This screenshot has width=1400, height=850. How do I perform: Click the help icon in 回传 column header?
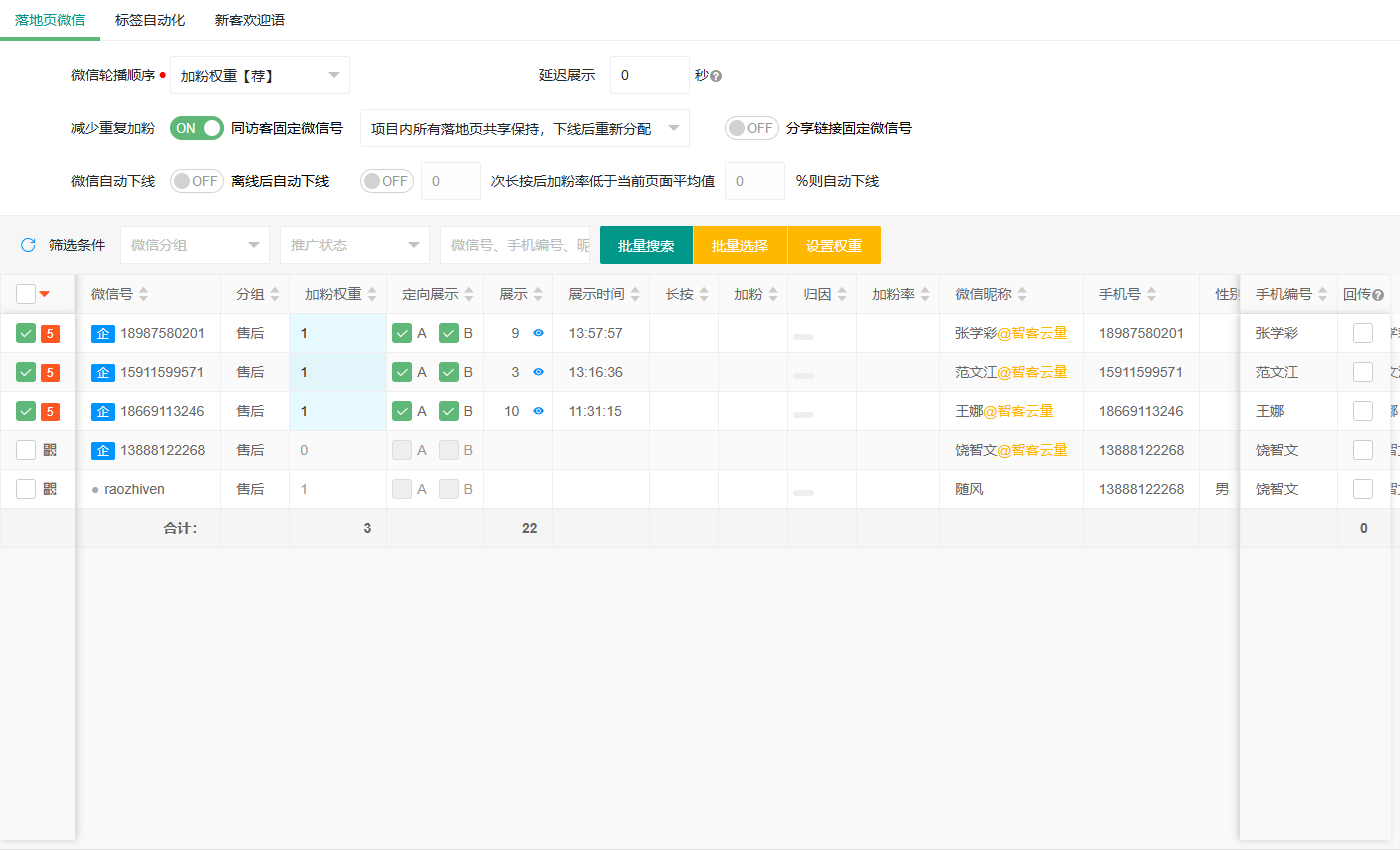click(x=1378, y=295)
